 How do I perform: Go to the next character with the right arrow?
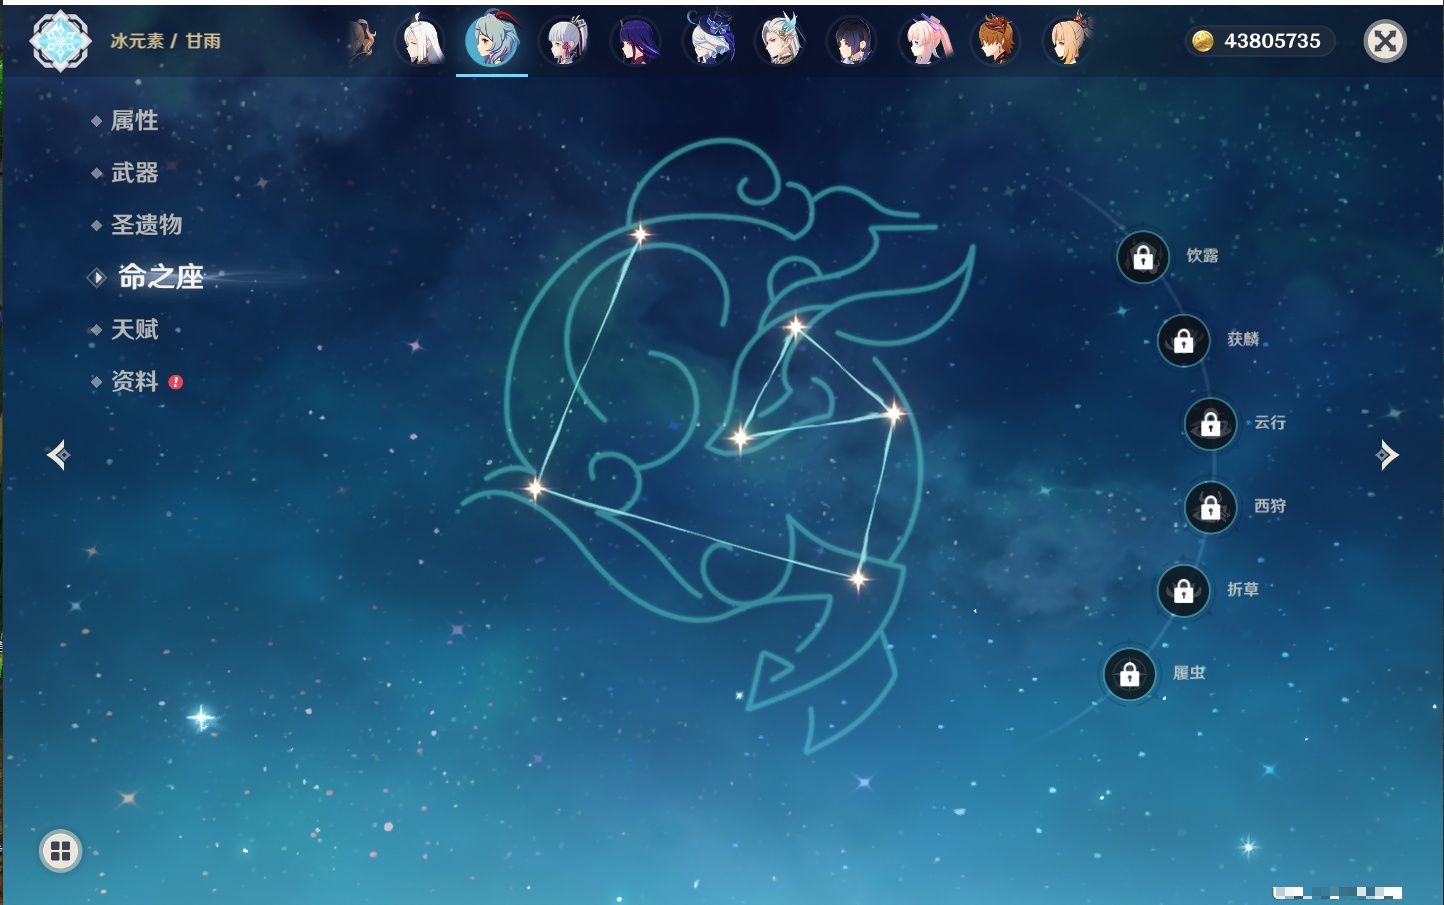click(1387, 455)
